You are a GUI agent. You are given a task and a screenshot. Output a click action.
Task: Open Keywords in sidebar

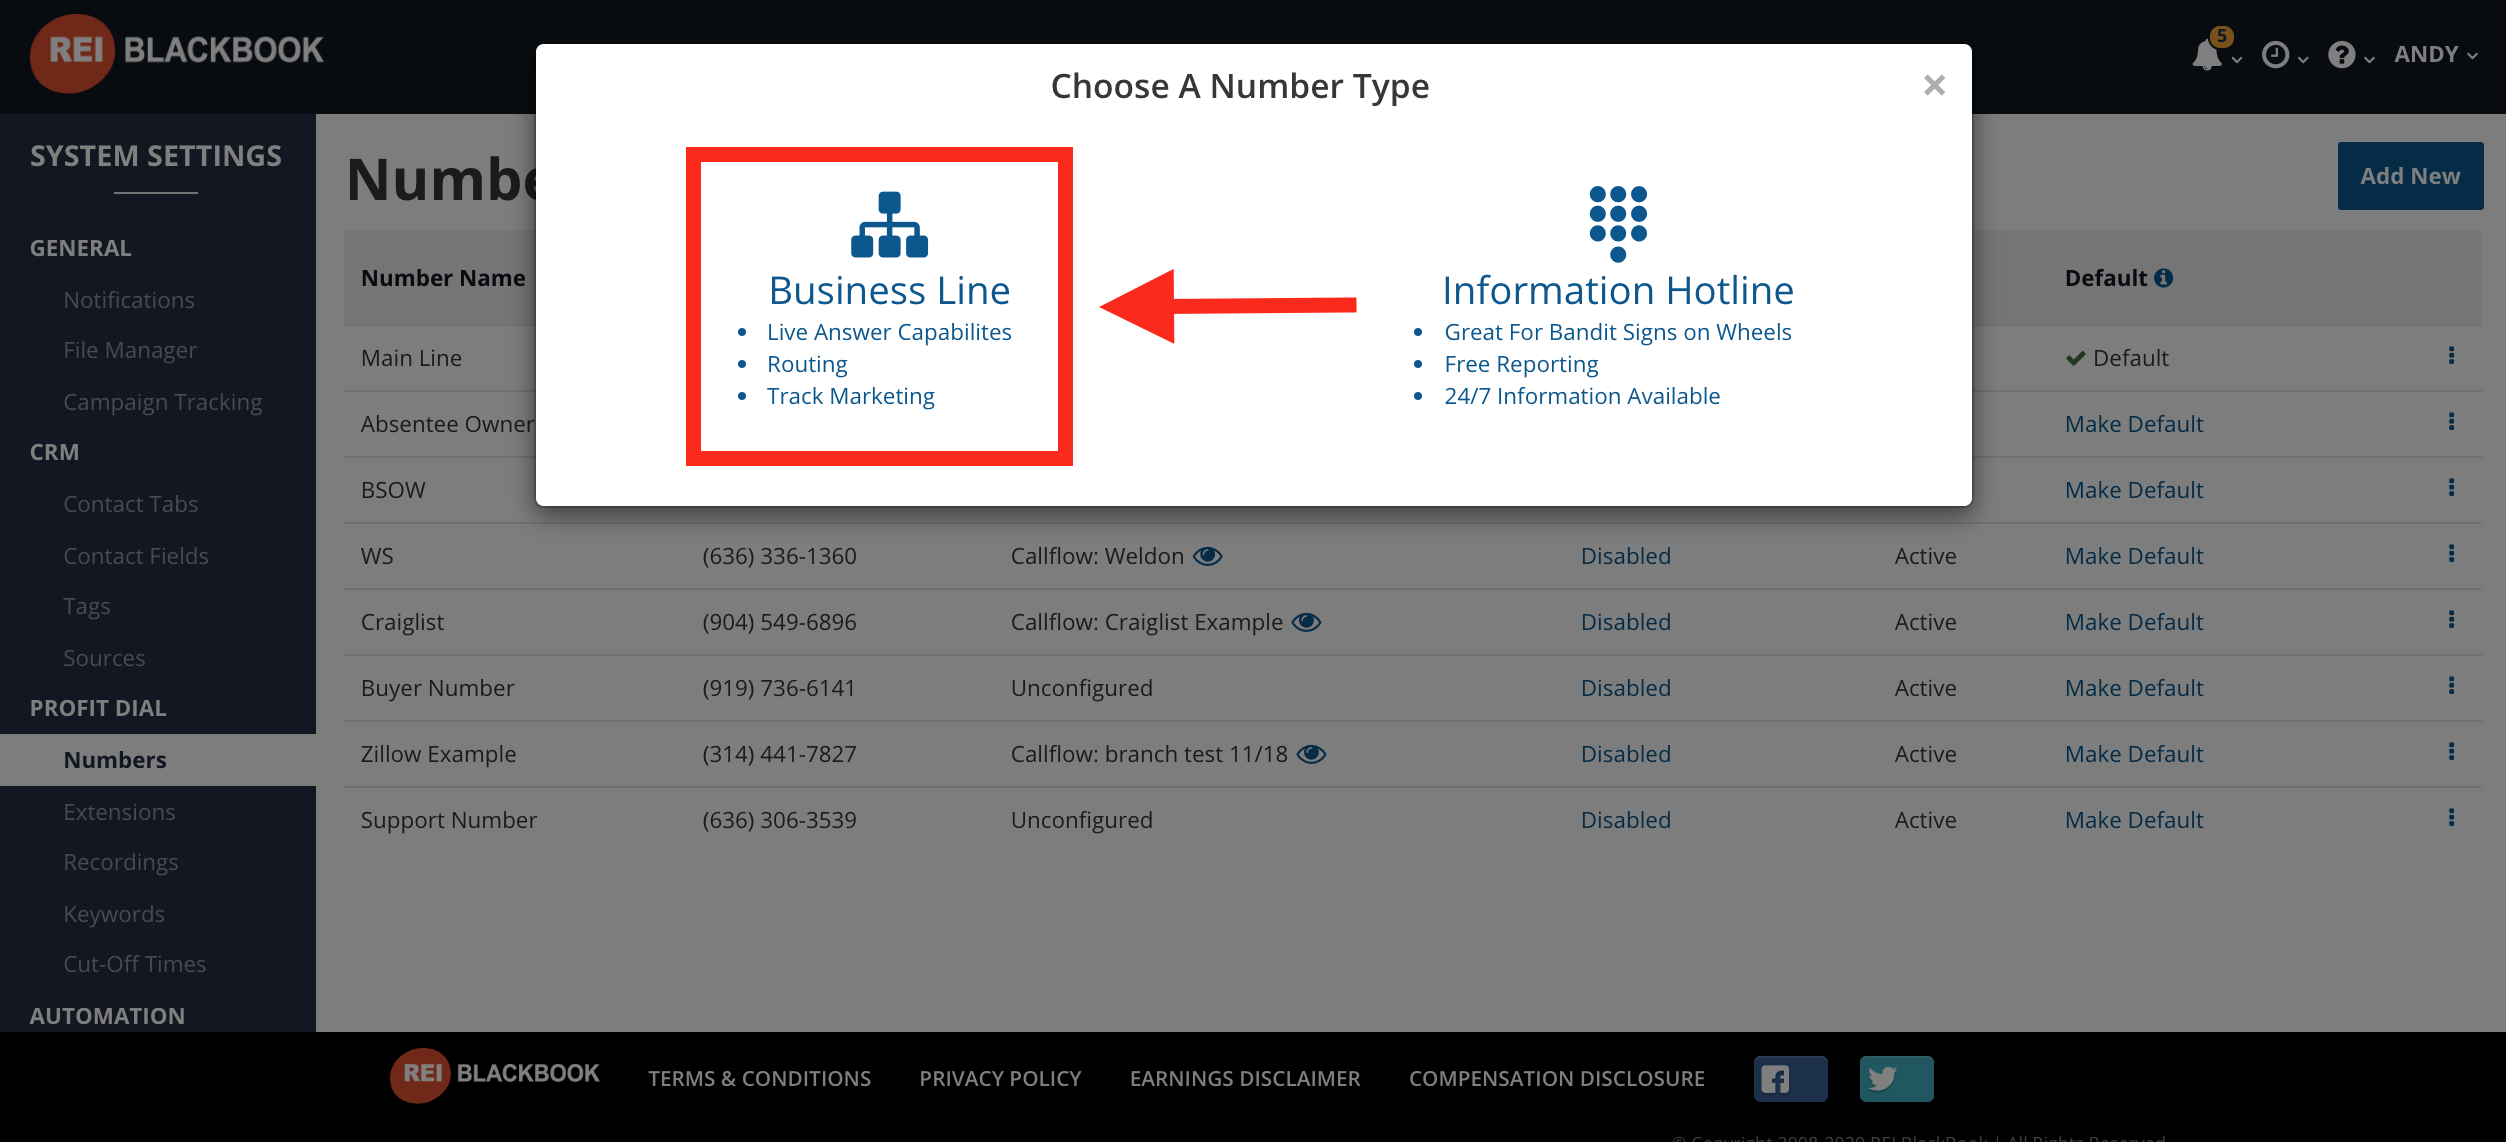(x=114, y=914)
